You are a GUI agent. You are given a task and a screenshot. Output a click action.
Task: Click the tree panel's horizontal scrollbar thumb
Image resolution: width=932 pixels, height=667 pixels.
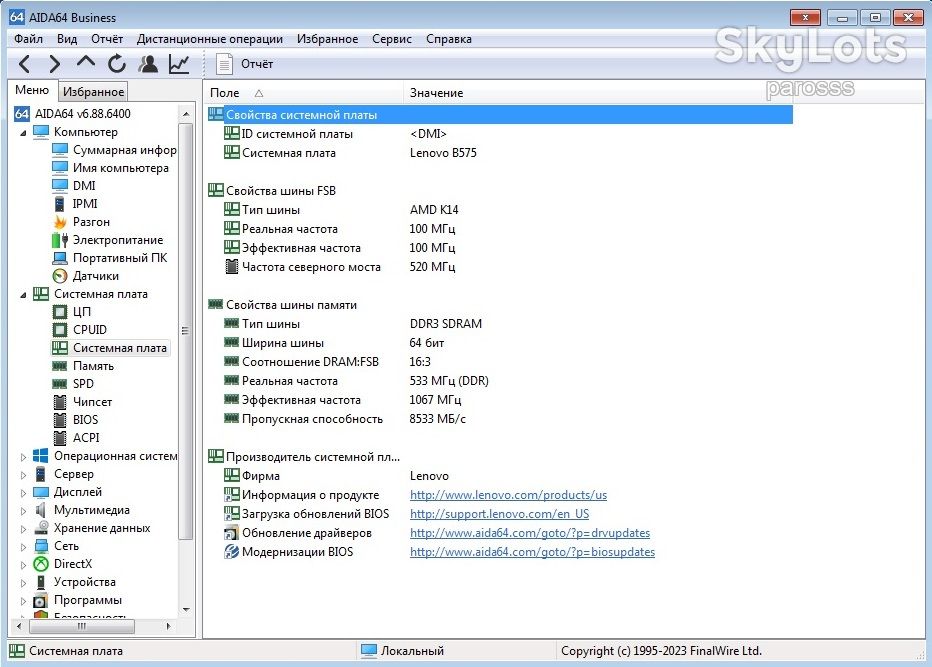tap(82, 626)
